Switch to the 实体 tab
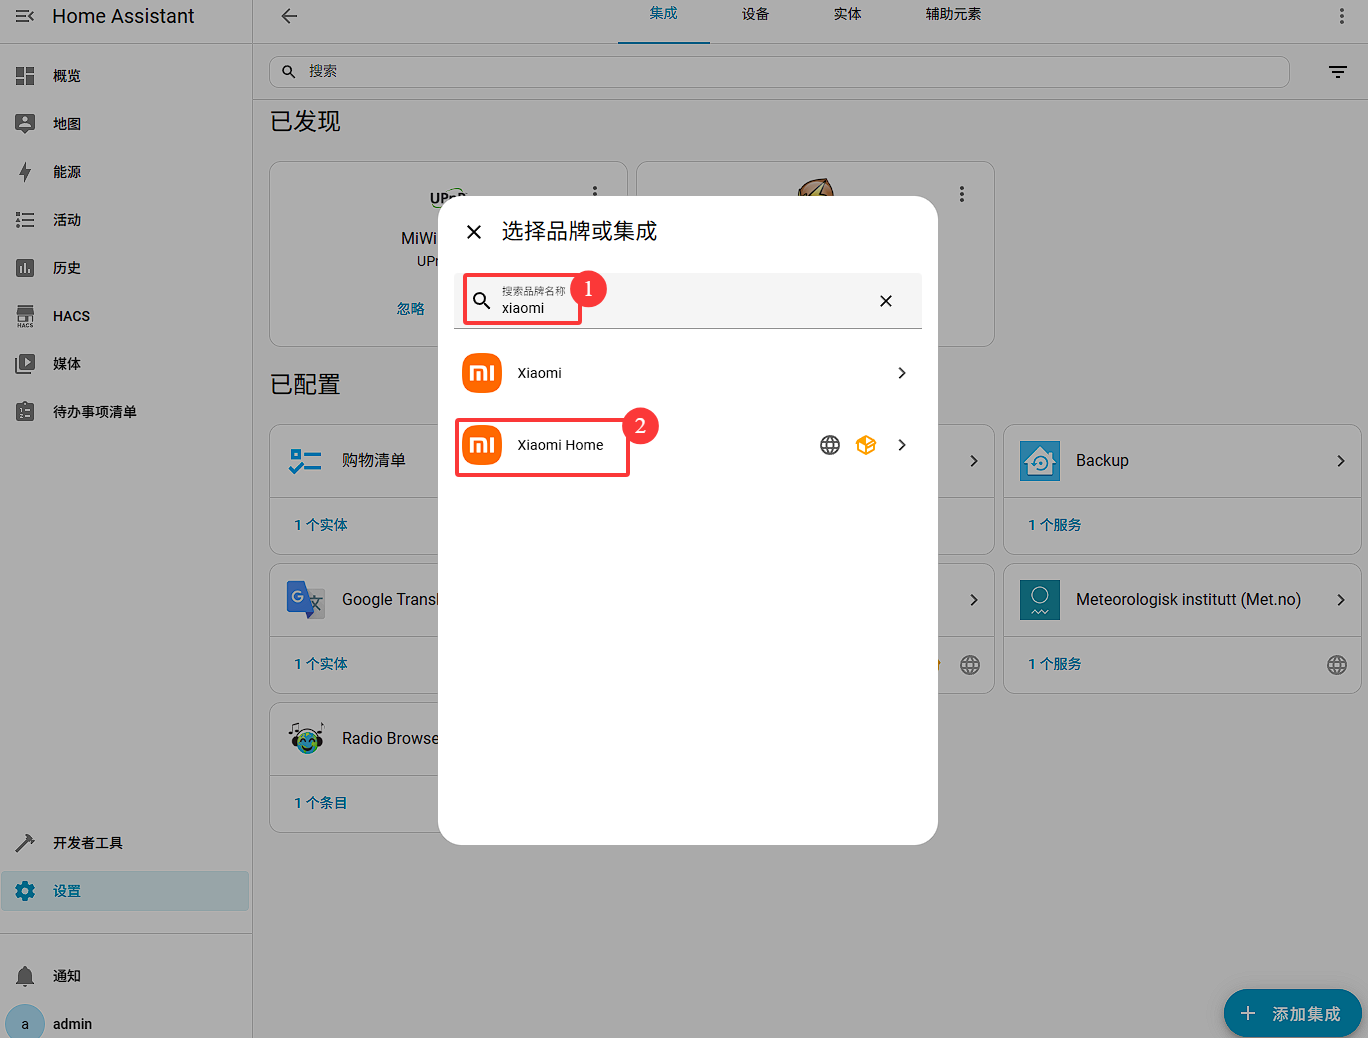 [x=847, y=14]
